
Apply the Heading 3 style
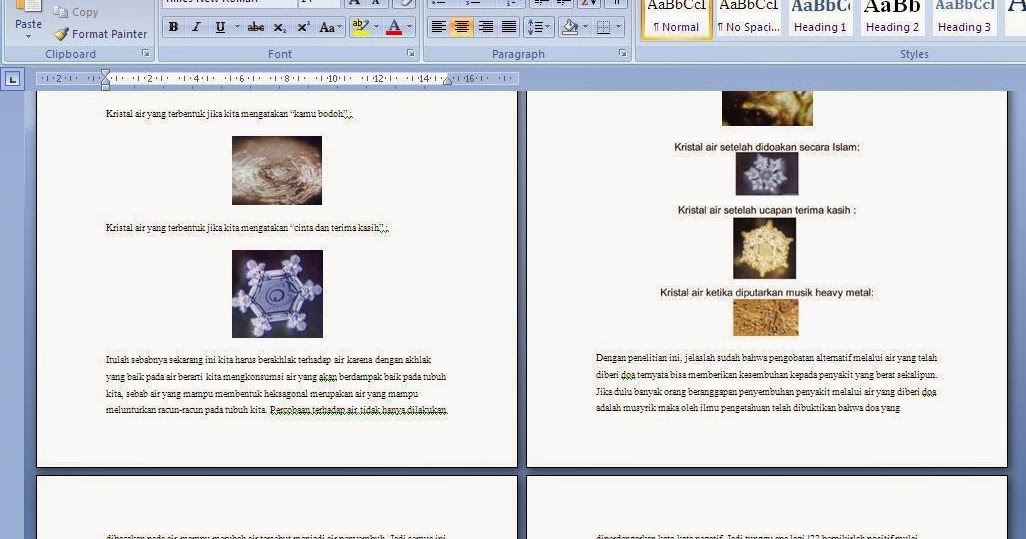click(x=964, y=18)
